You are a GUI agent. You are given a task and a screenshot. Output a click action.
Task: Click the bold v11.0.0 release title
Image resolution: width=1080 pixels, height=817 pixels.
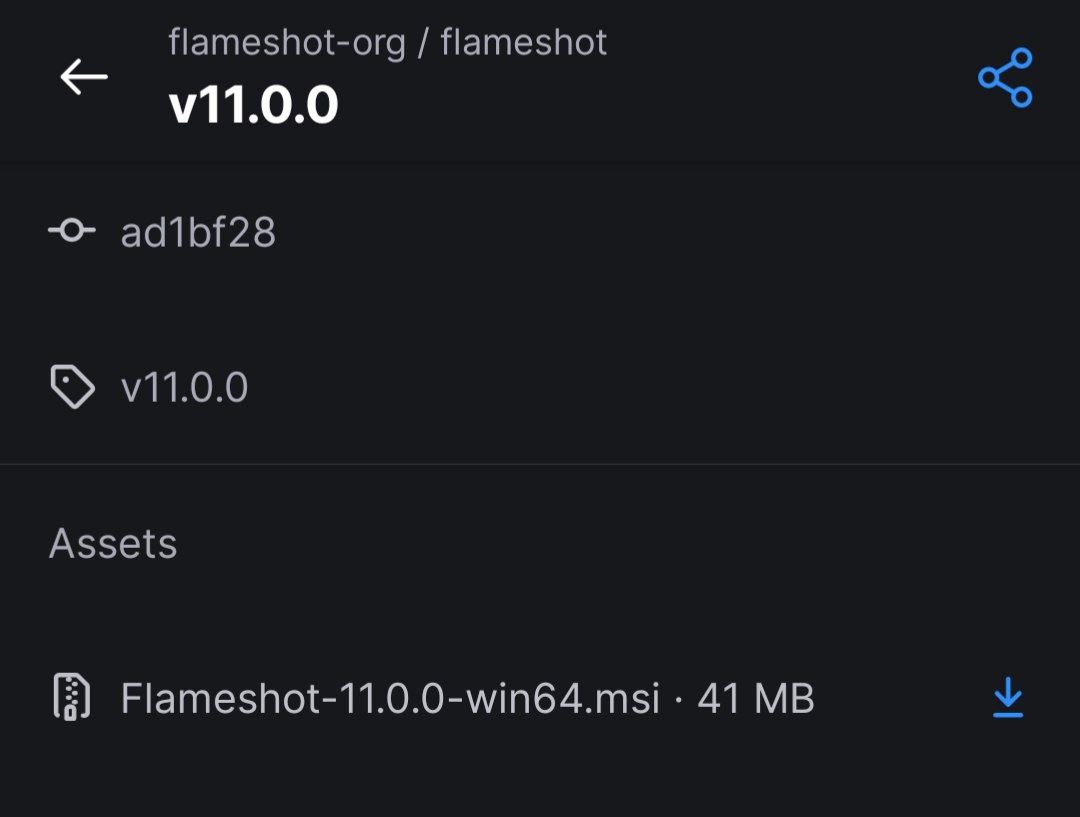click(x=253, y=104)
